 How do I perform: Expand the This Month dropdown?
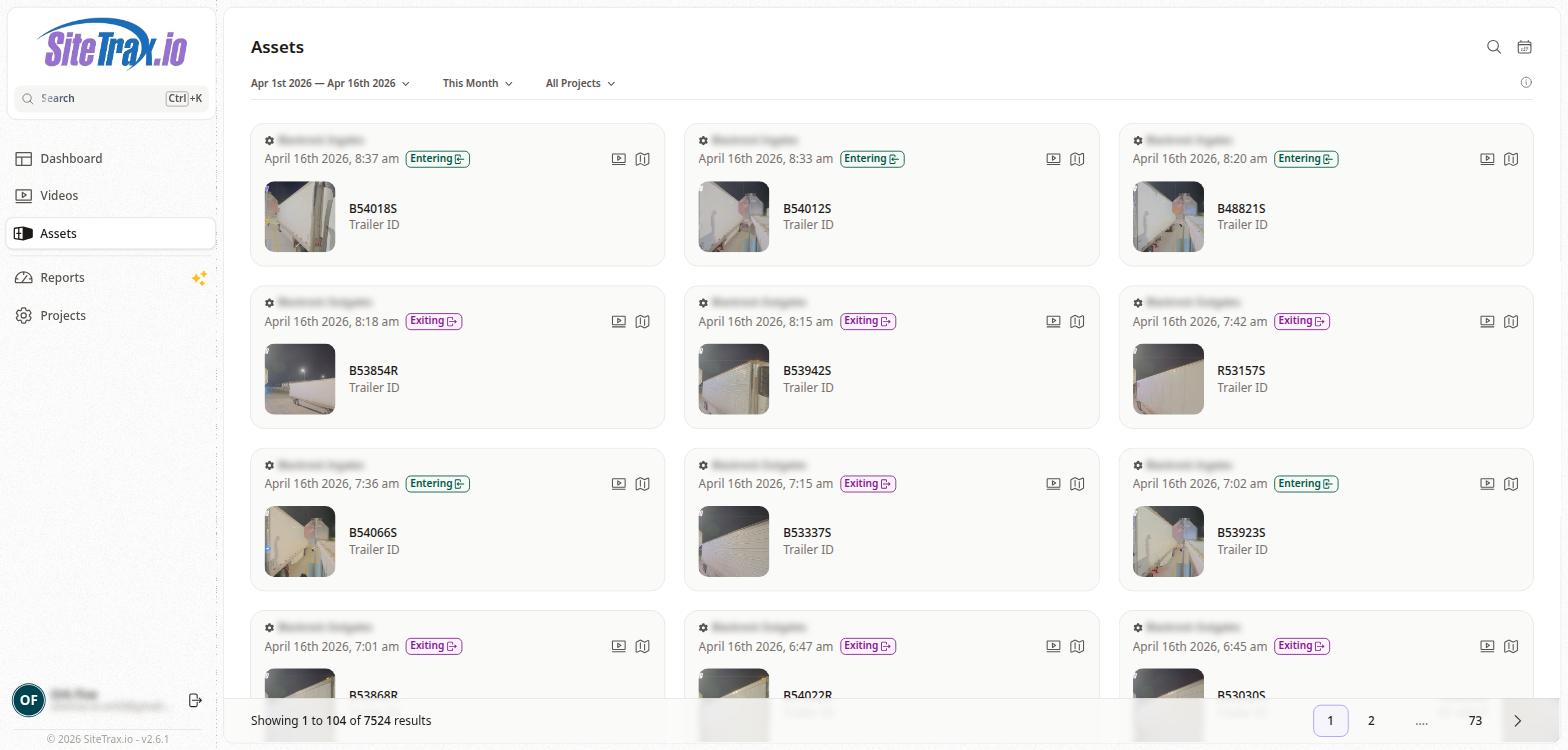(477, 83)
